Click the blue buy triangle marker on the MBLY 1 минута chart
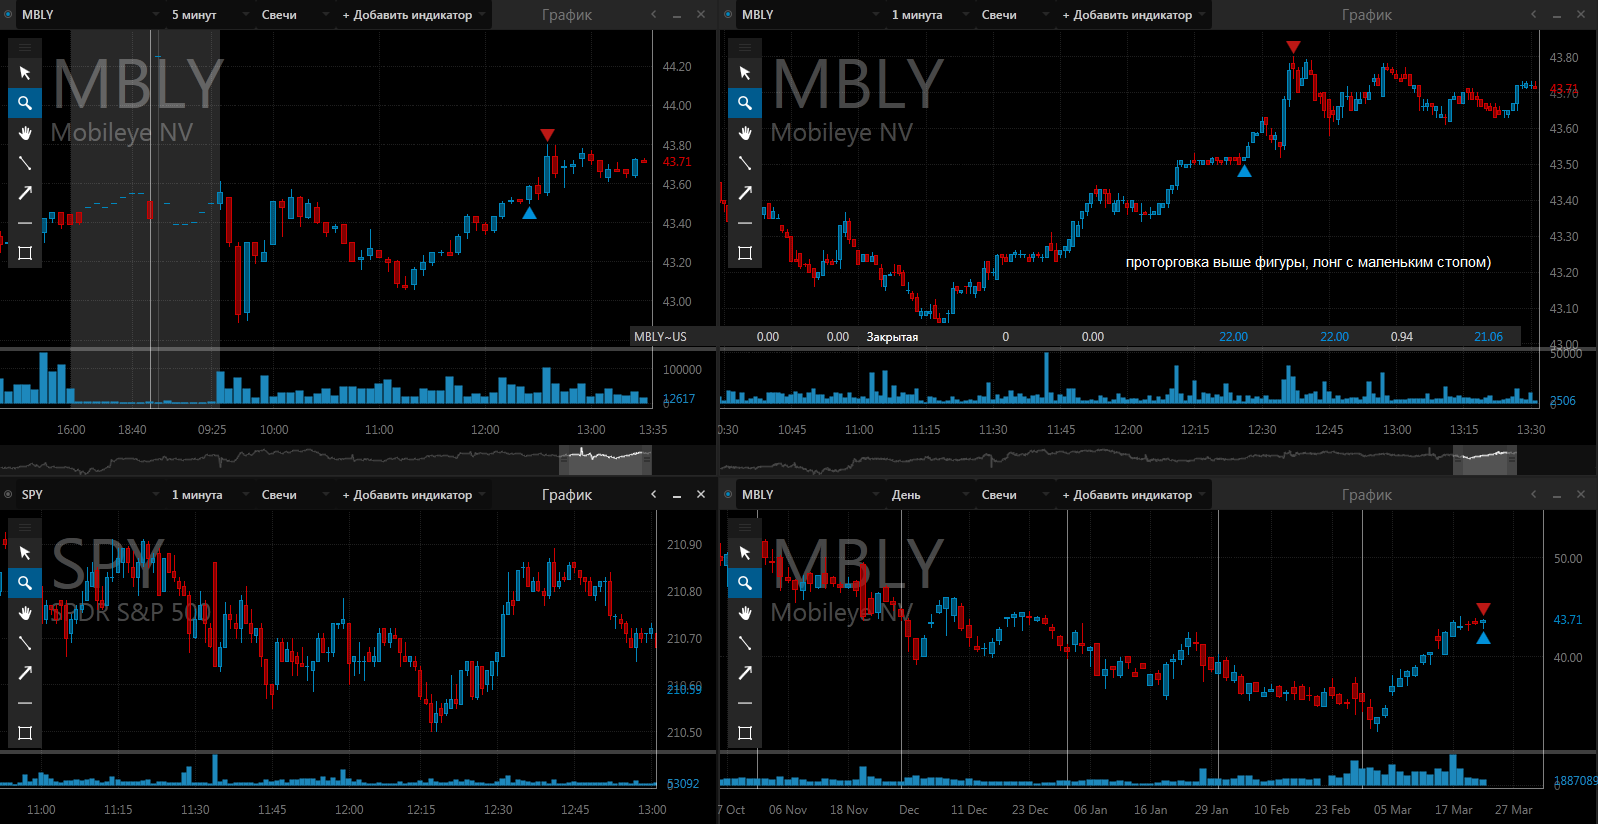This screenshot has width=1598, height=824. pos(1244,171)
